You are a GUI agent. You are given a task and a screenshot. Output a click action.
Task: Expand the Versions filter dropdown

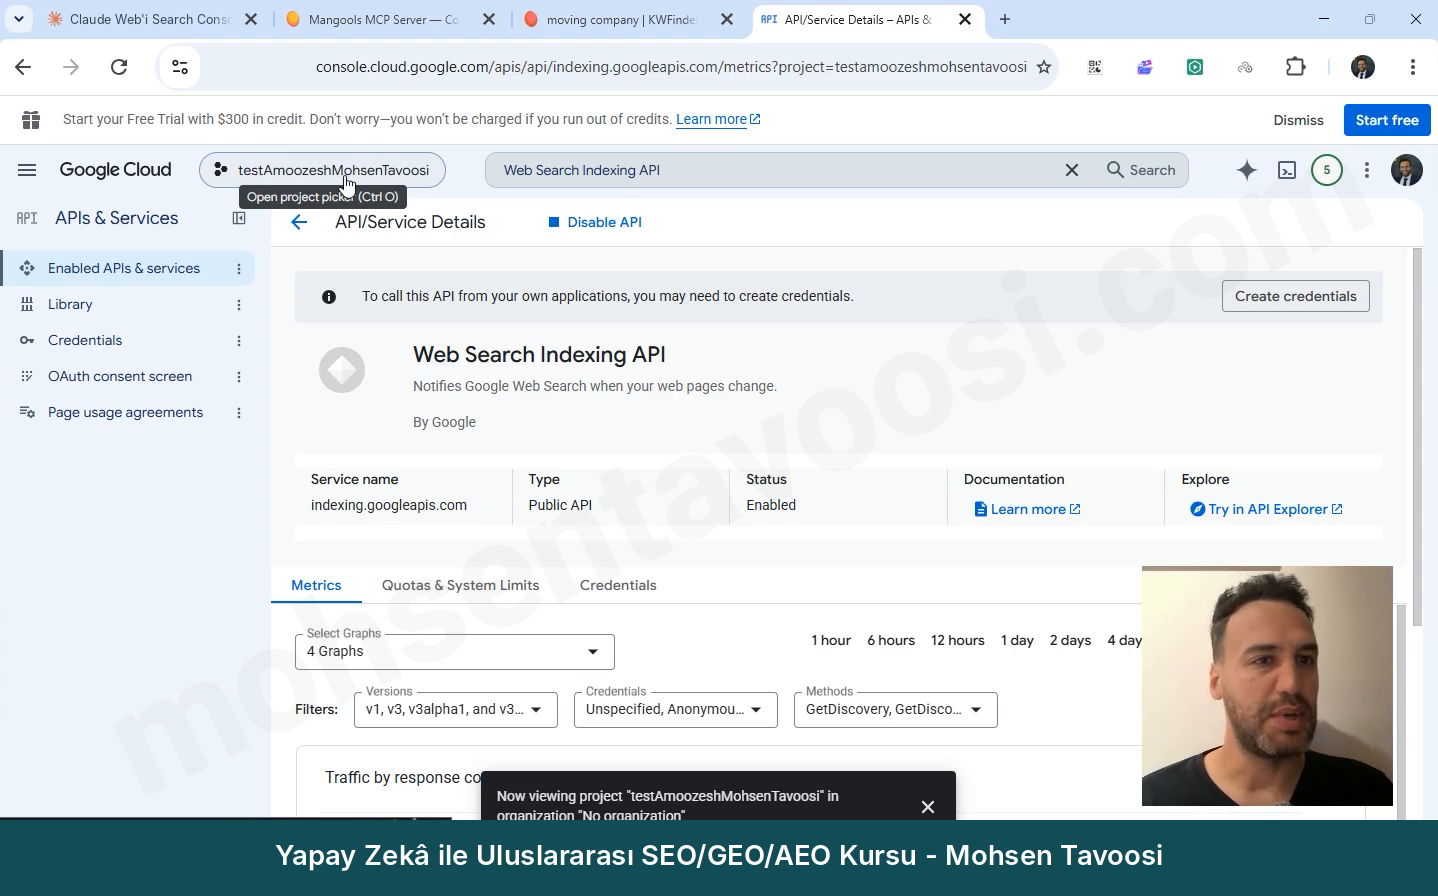(x=456, y=710)
